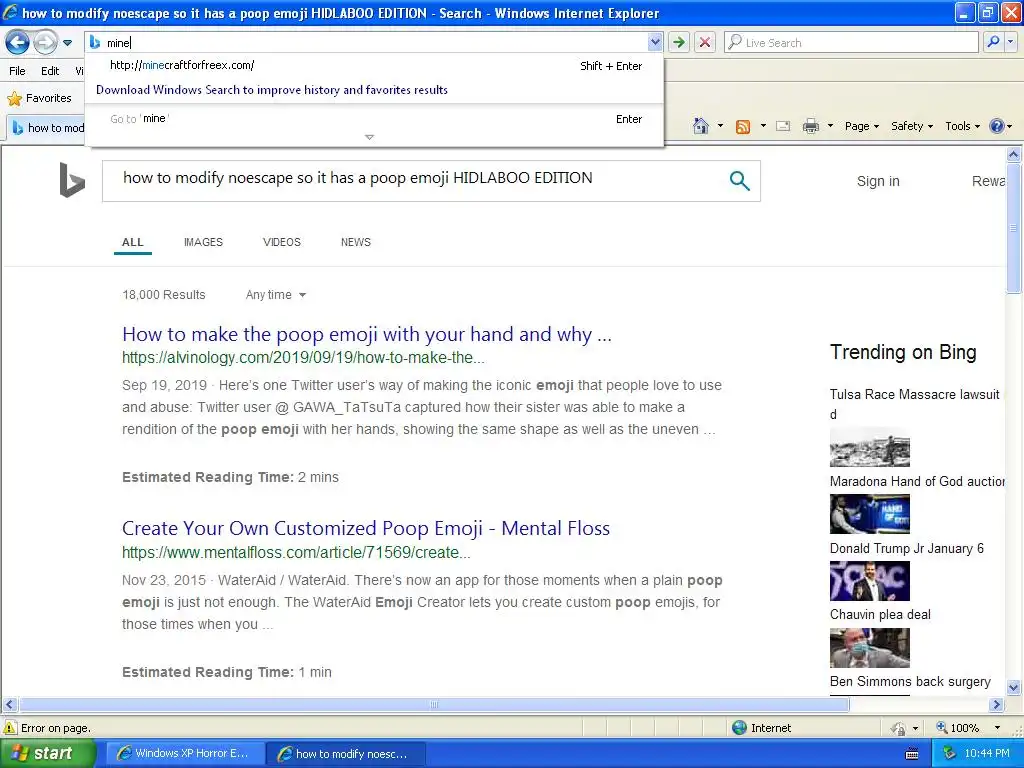The width and height of the screenshot is (1024, 768).
Task: Open the Feeds dropdown arrow
Action: (763, 126)
